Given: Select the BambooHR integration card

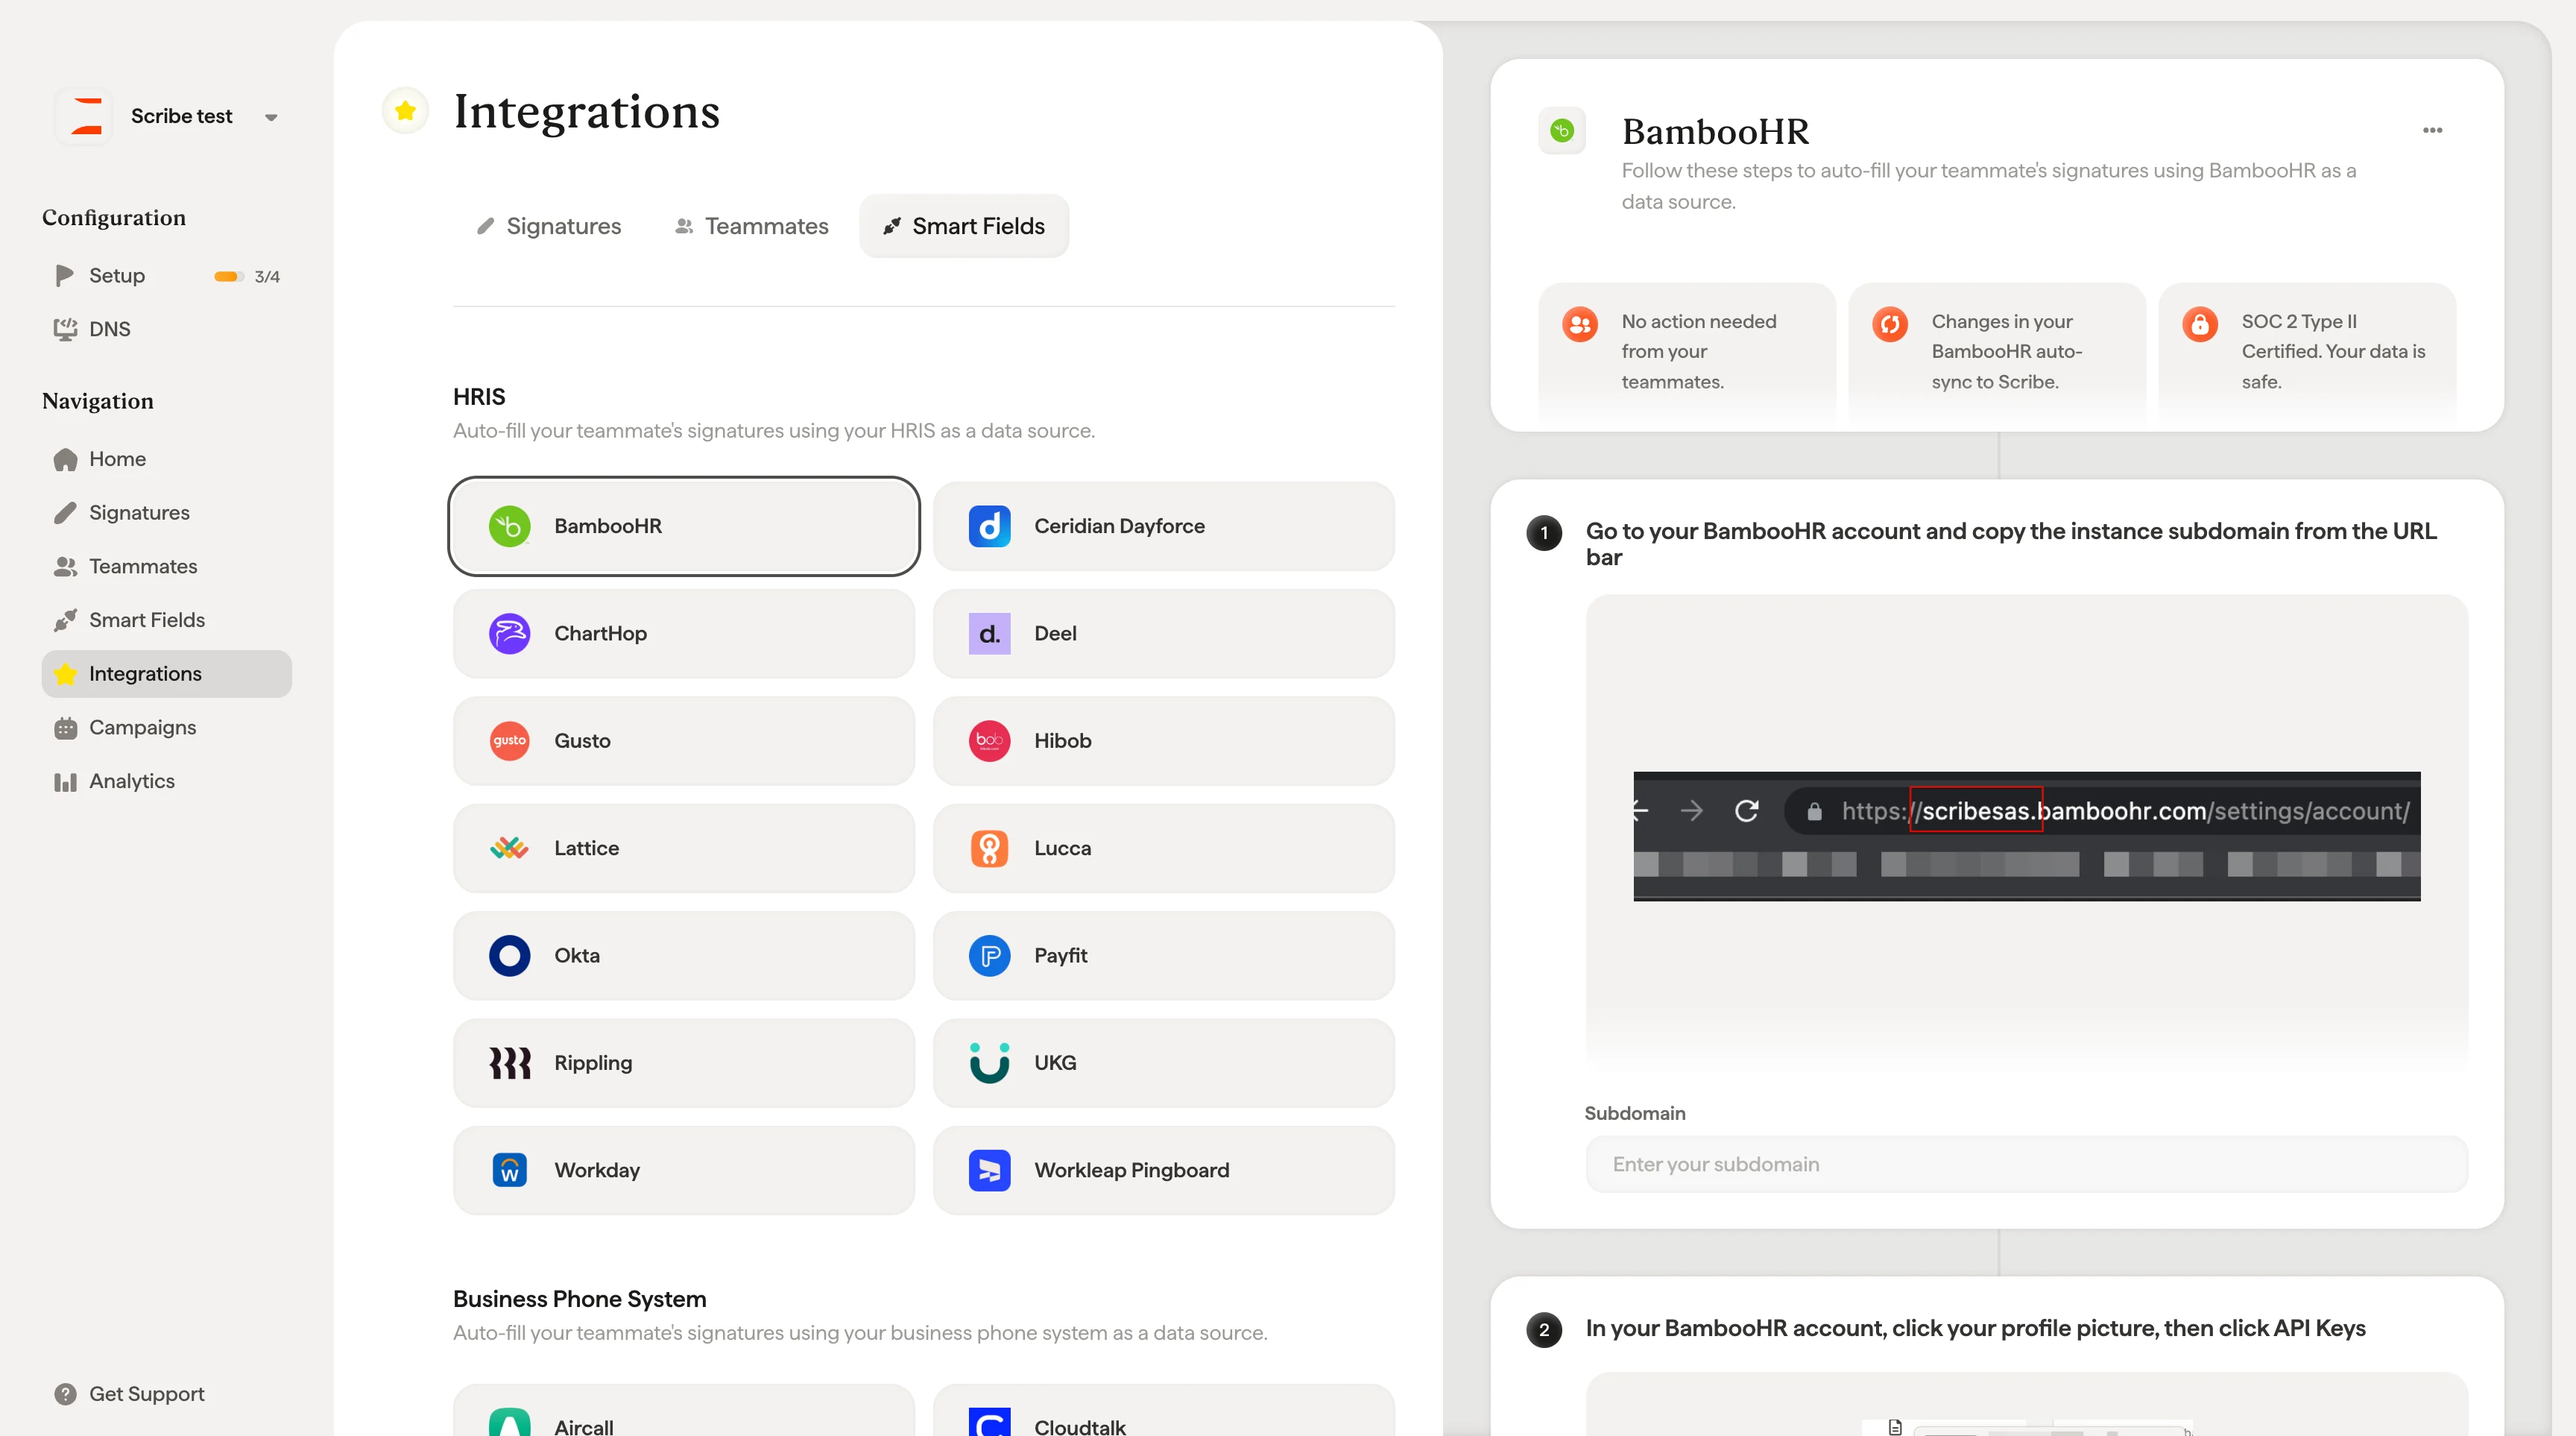Looking at the screenshot, I should pos(684,526).
